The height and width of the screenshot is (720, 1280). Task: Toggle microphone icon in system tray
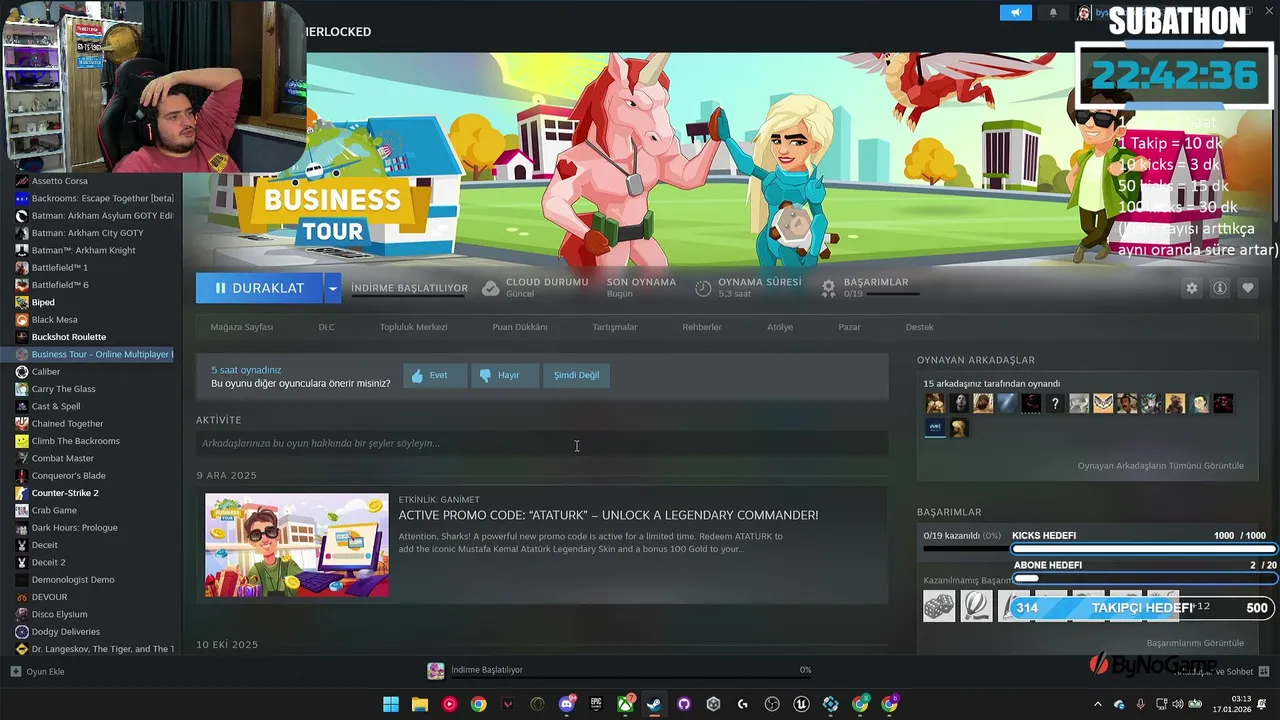pos(1140,704)
